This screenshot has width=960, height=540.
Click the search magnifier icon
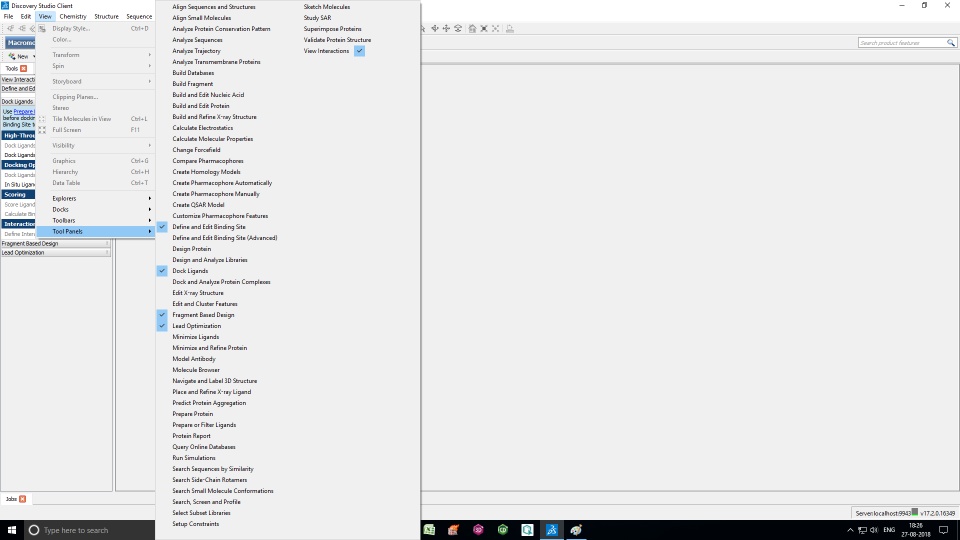coord(951,43)
